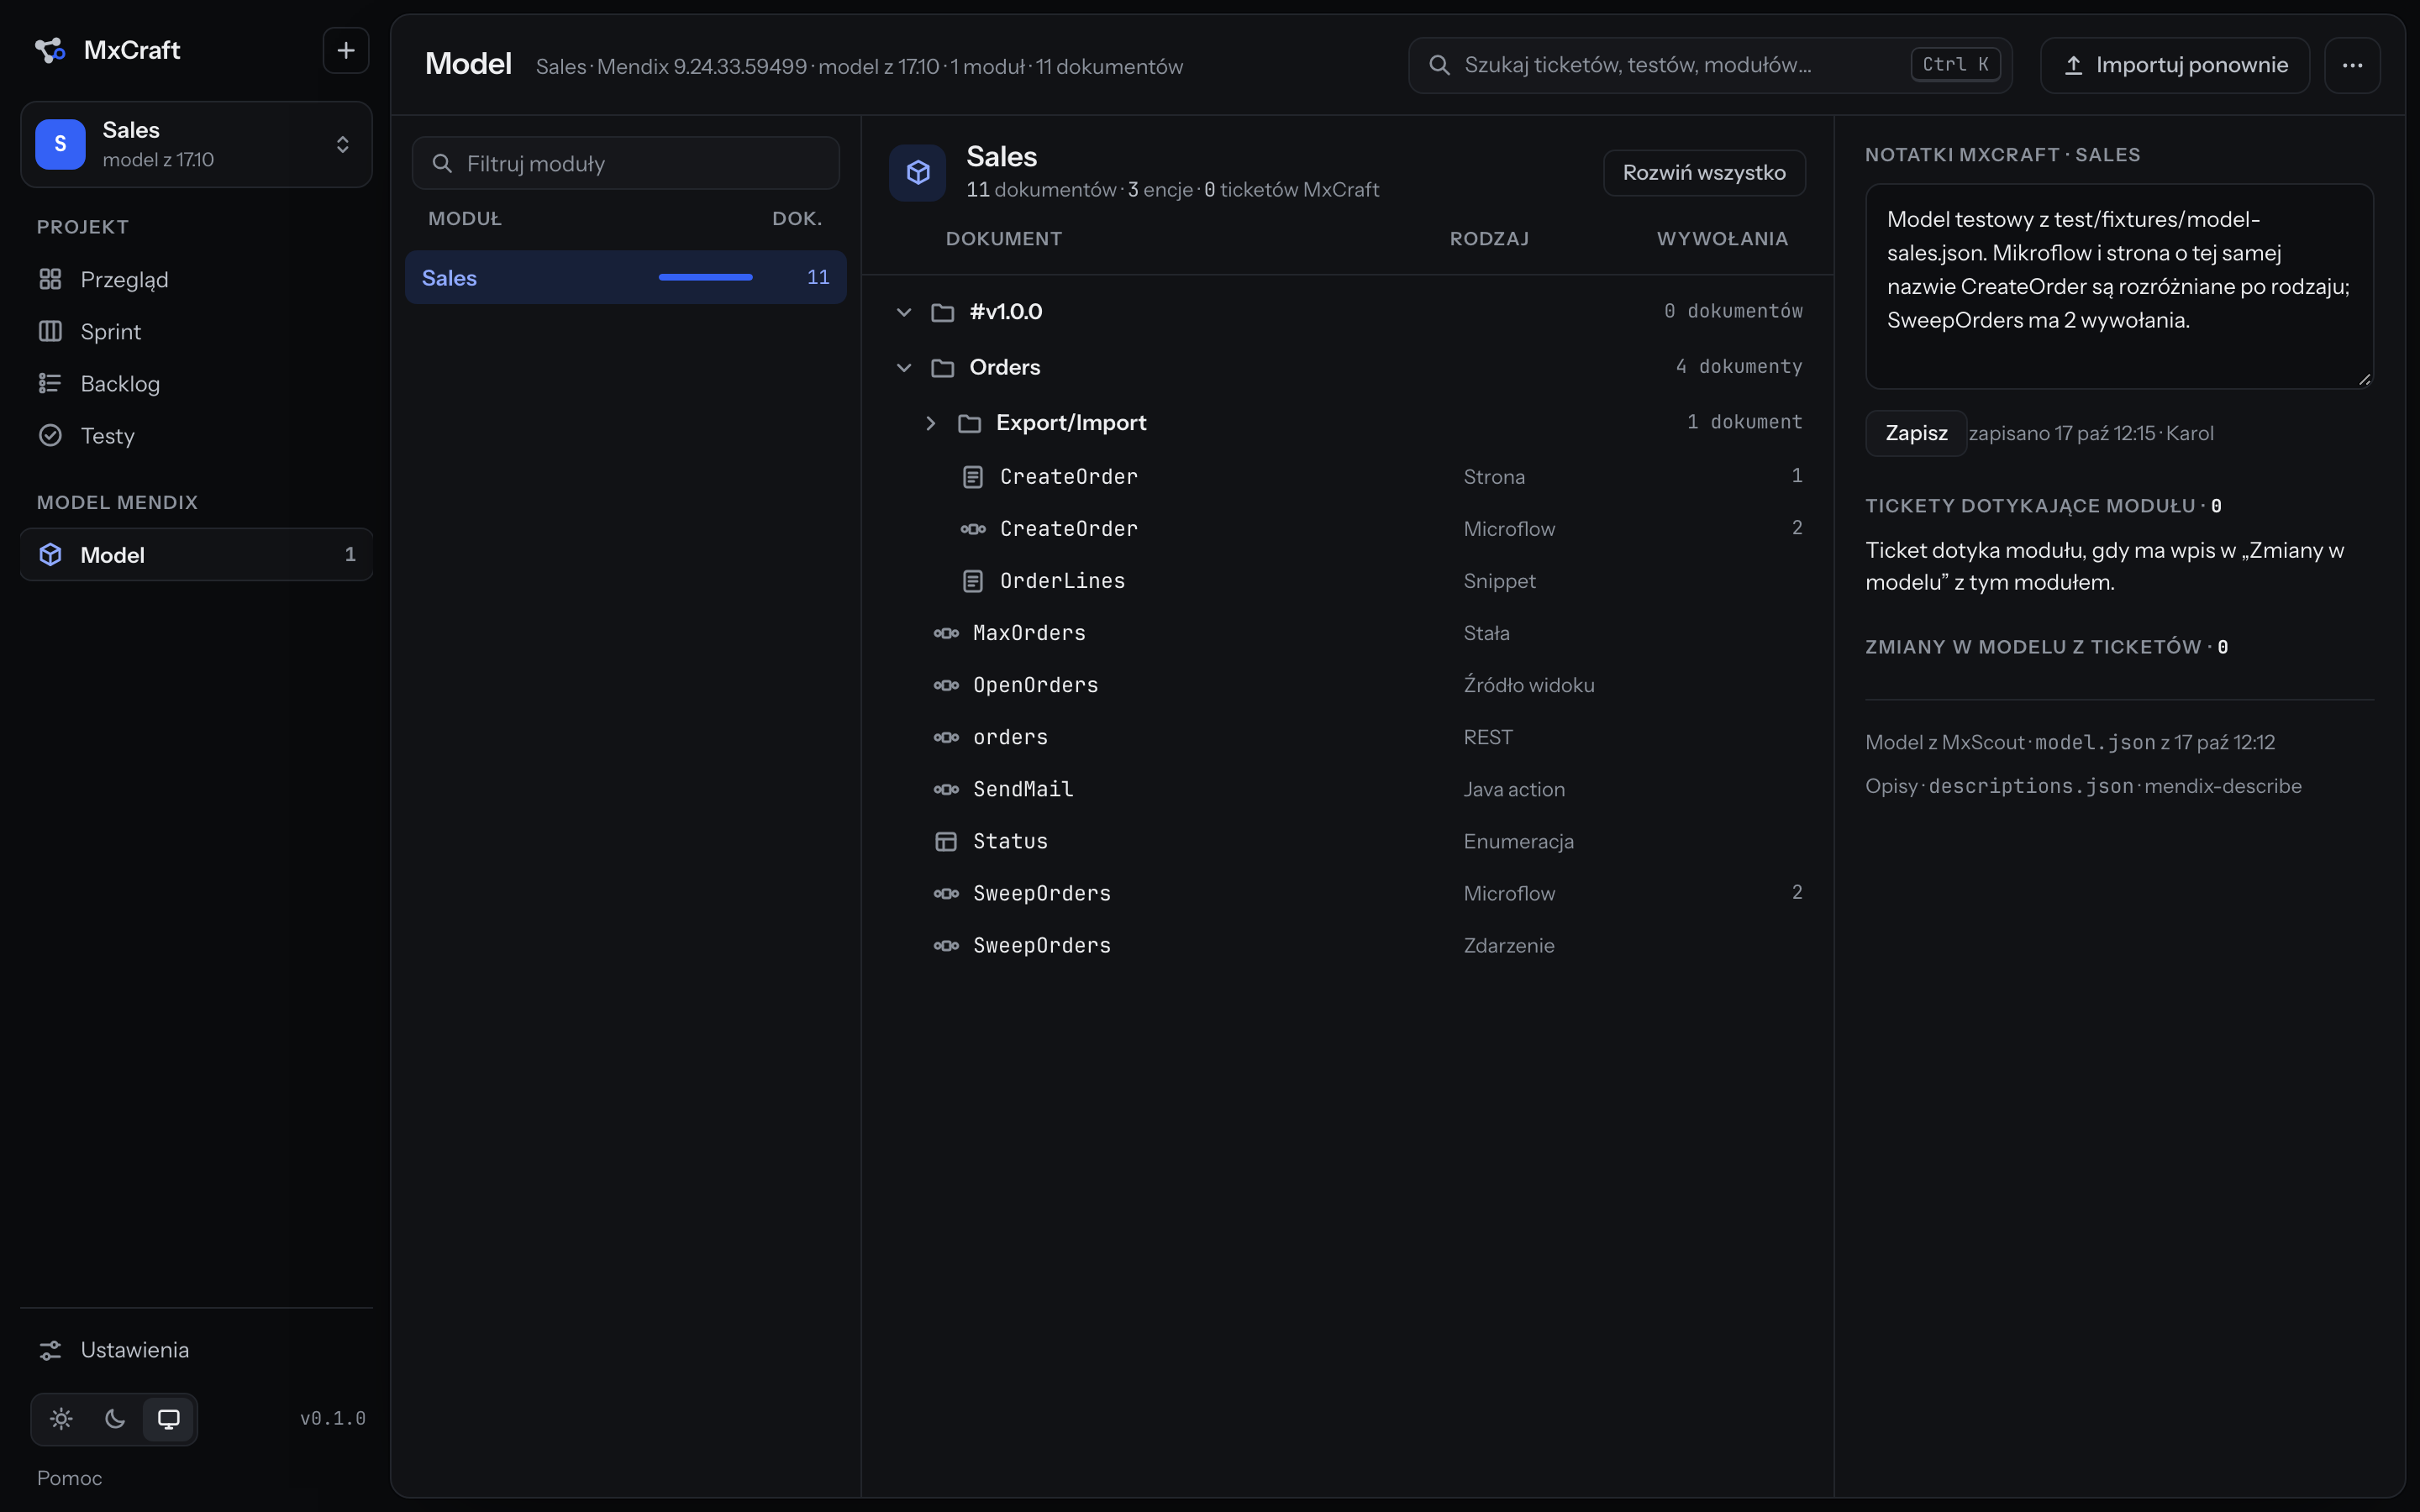2420x1512 pixels.
Task: Click the Sales module cube icon
Action: 918,173
